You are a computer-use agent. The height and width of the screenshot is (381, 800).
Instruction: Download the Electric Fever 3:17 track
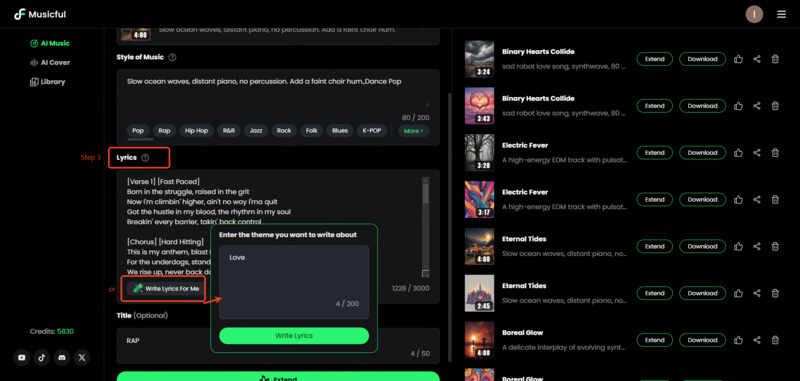(x=703, y=199)
